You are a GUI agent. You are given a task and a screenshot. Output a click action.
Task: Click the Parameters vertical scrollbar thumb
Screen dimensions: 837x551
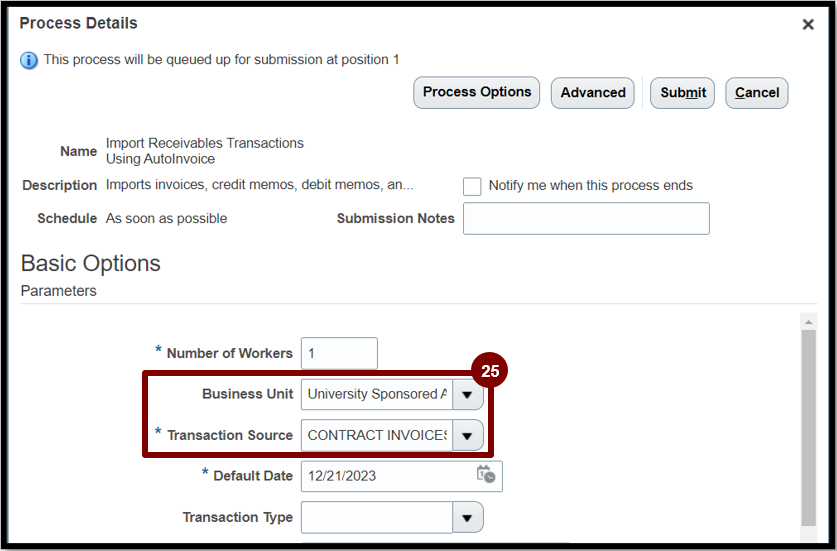(809, 428)
